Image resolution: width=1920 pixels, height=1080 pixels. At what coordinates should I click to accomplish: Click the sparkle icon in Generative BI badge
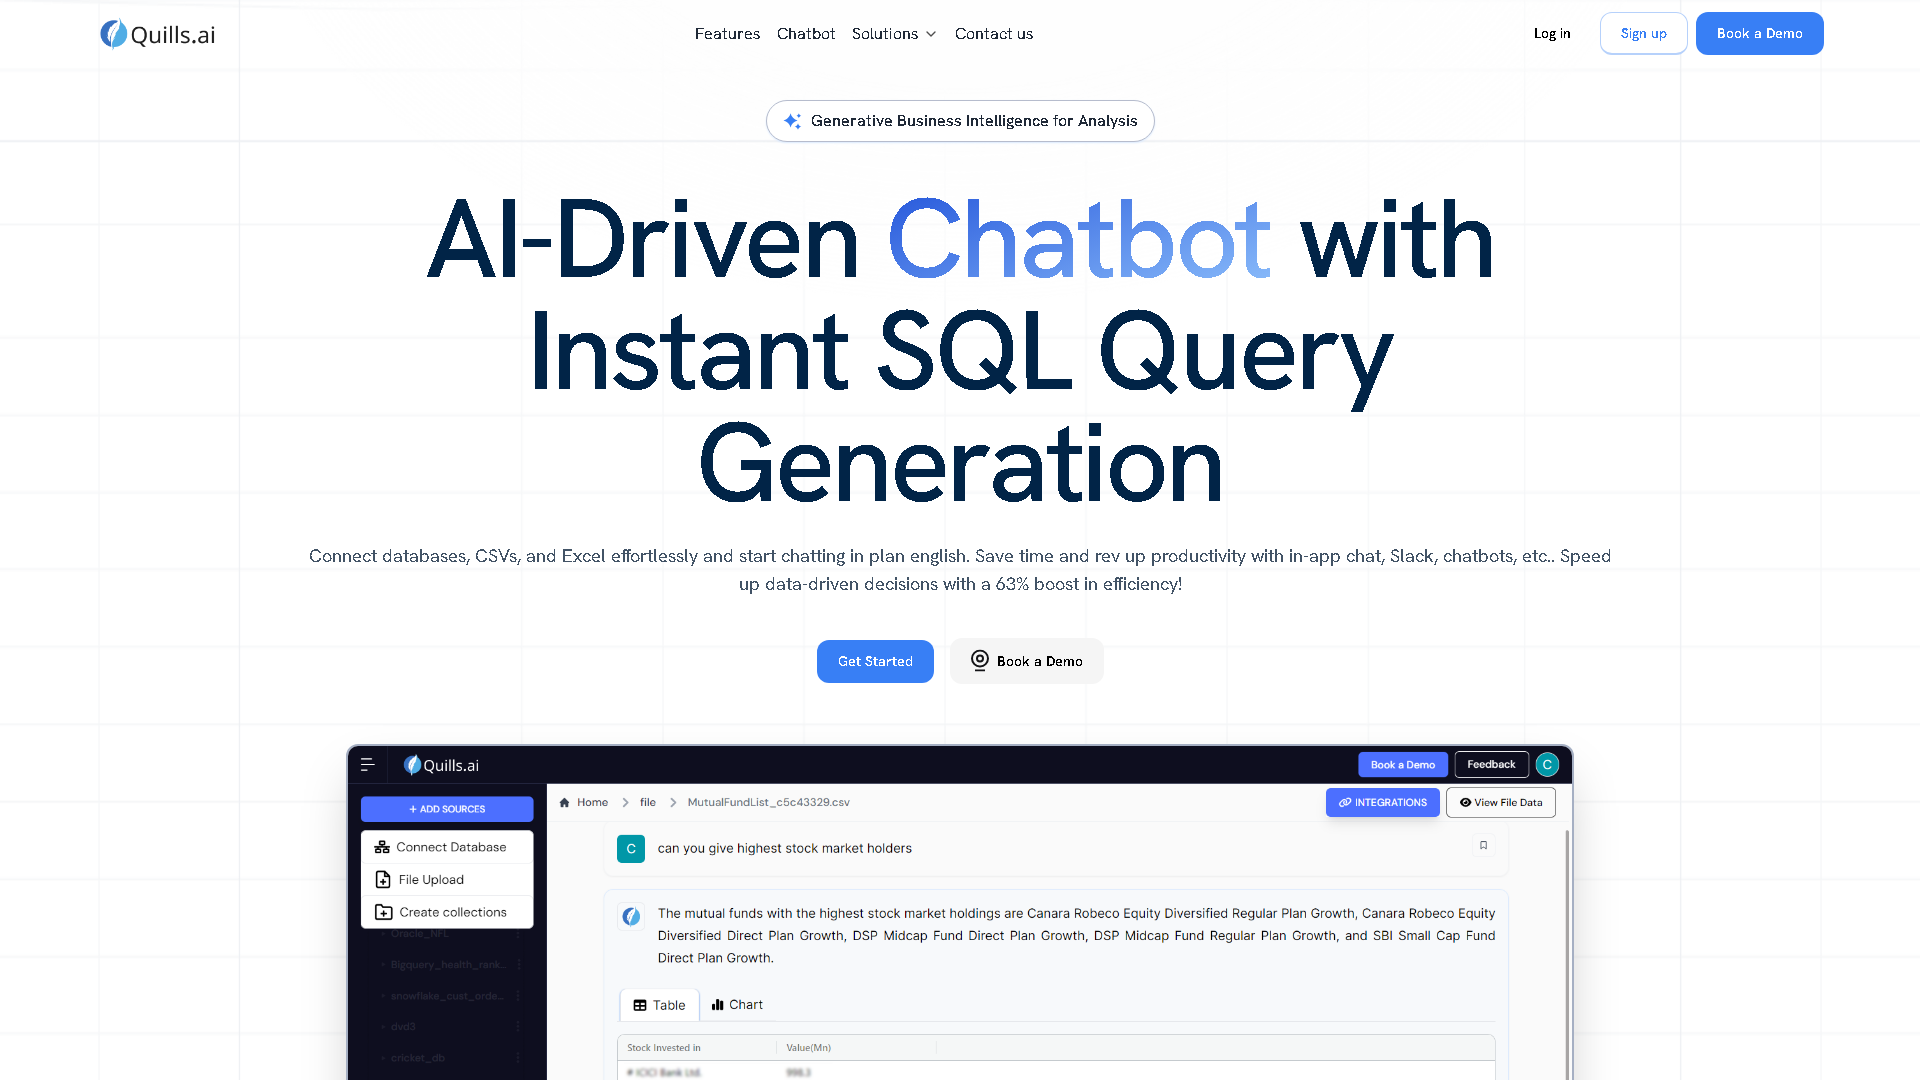click(792, 121)
